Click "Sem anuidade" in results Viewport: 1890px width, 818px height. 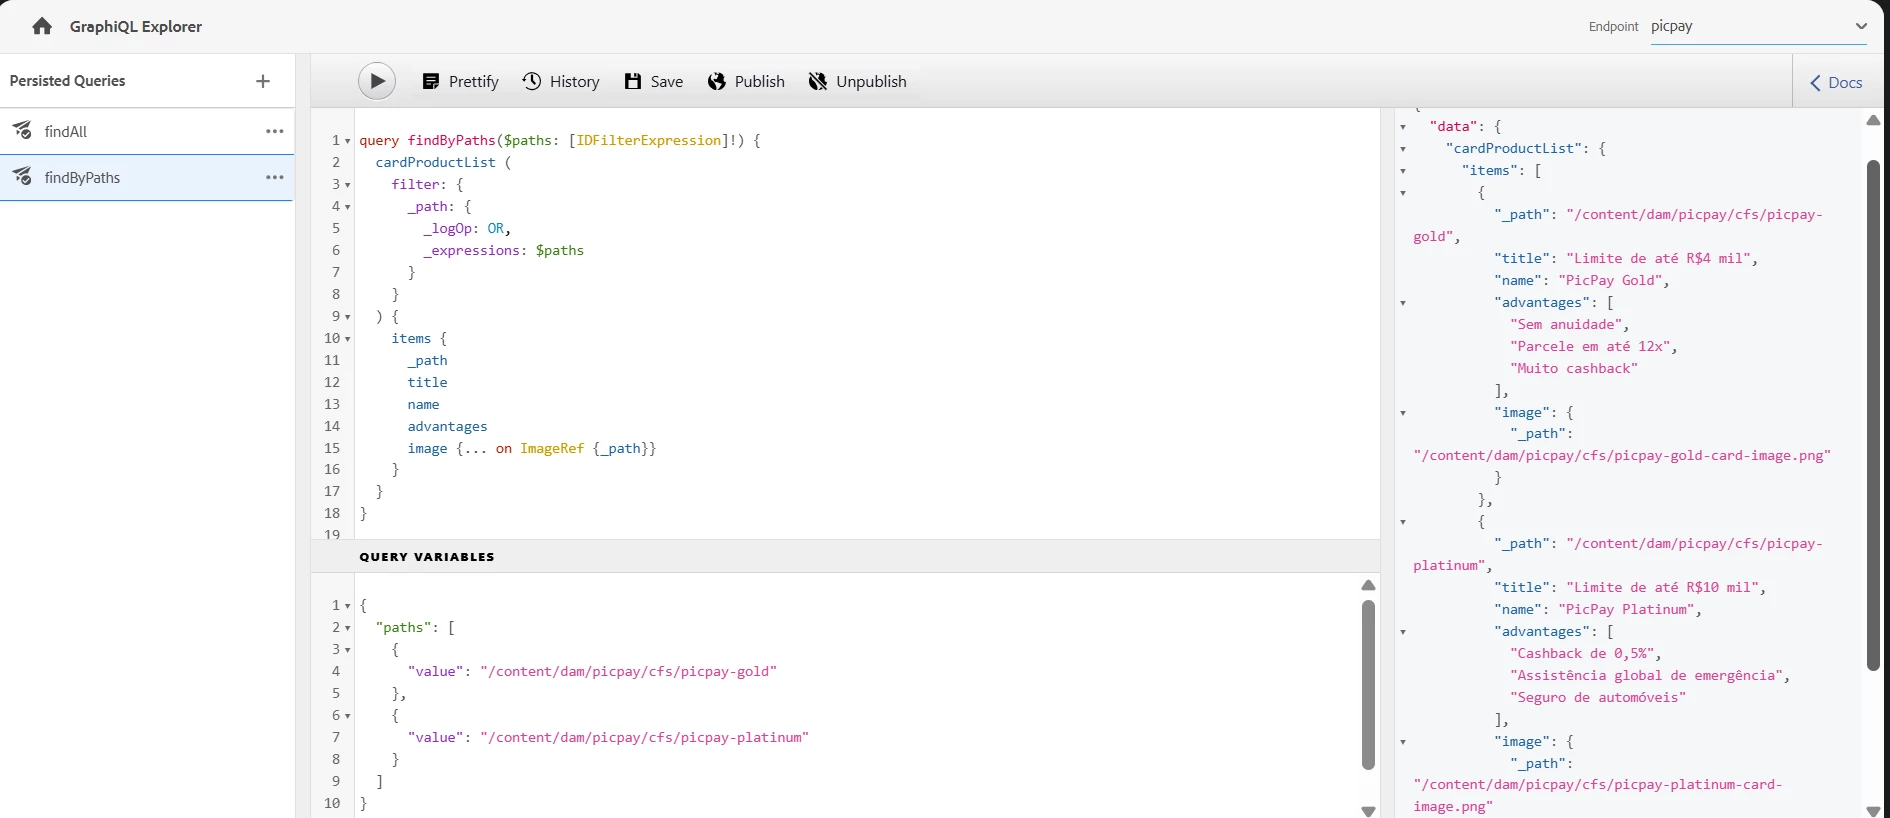coord(1566,324)
